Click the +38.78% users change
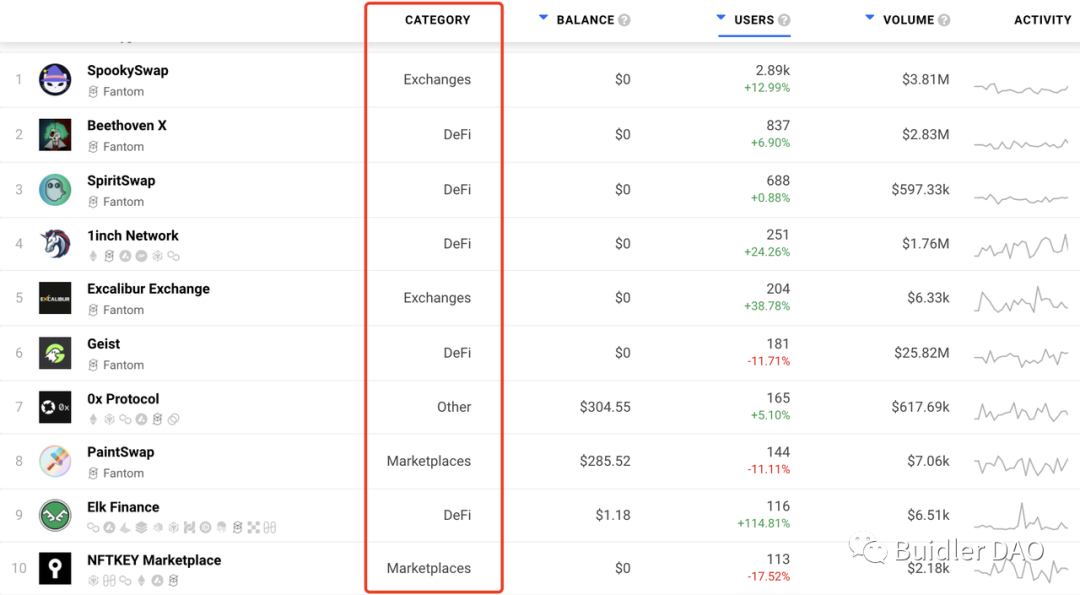 click(767, 306)
